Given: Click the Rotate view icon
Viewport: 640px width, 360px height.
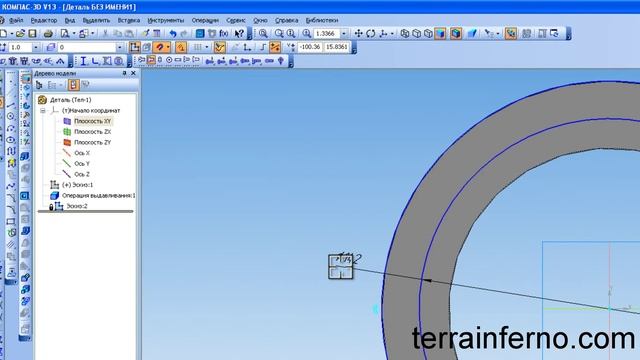Looking at the screenshot, I should pos(371,33).
